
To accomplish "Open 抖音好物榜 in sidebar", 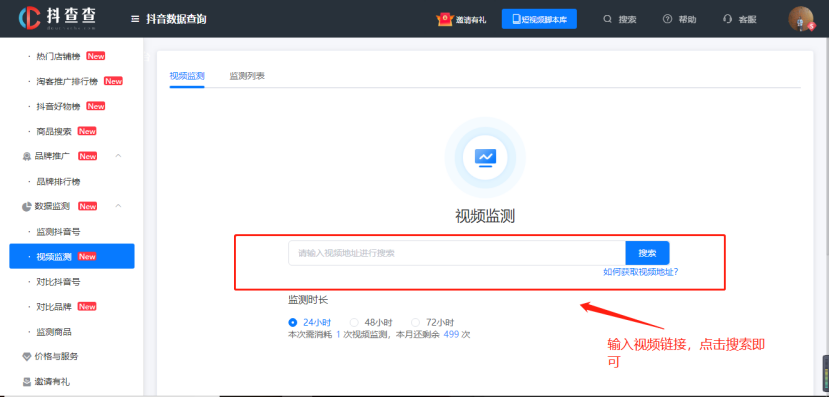I will tap(58, 106).
